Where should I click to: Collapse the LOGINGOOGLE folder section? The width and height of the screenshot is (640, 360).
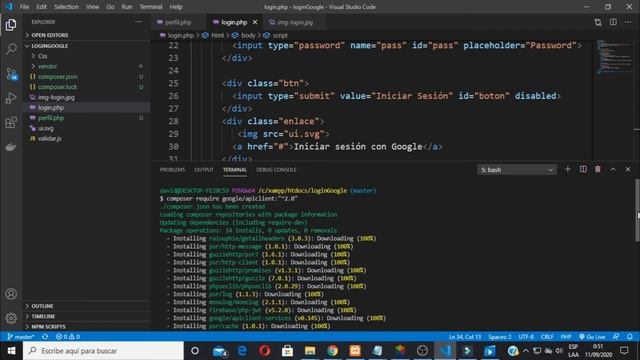tap(49, 46)
